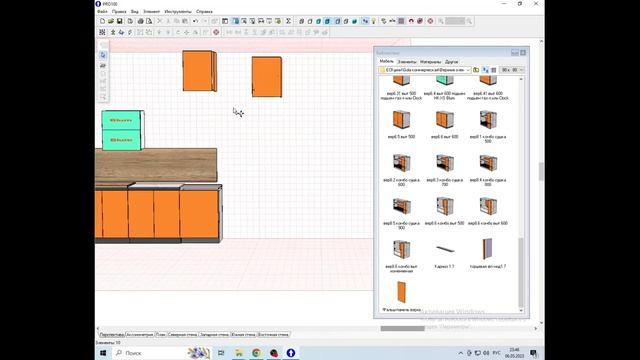Click the PRO100 app icon in taskbar
This screenshot has width=640, height=360.
pos(291,353)
